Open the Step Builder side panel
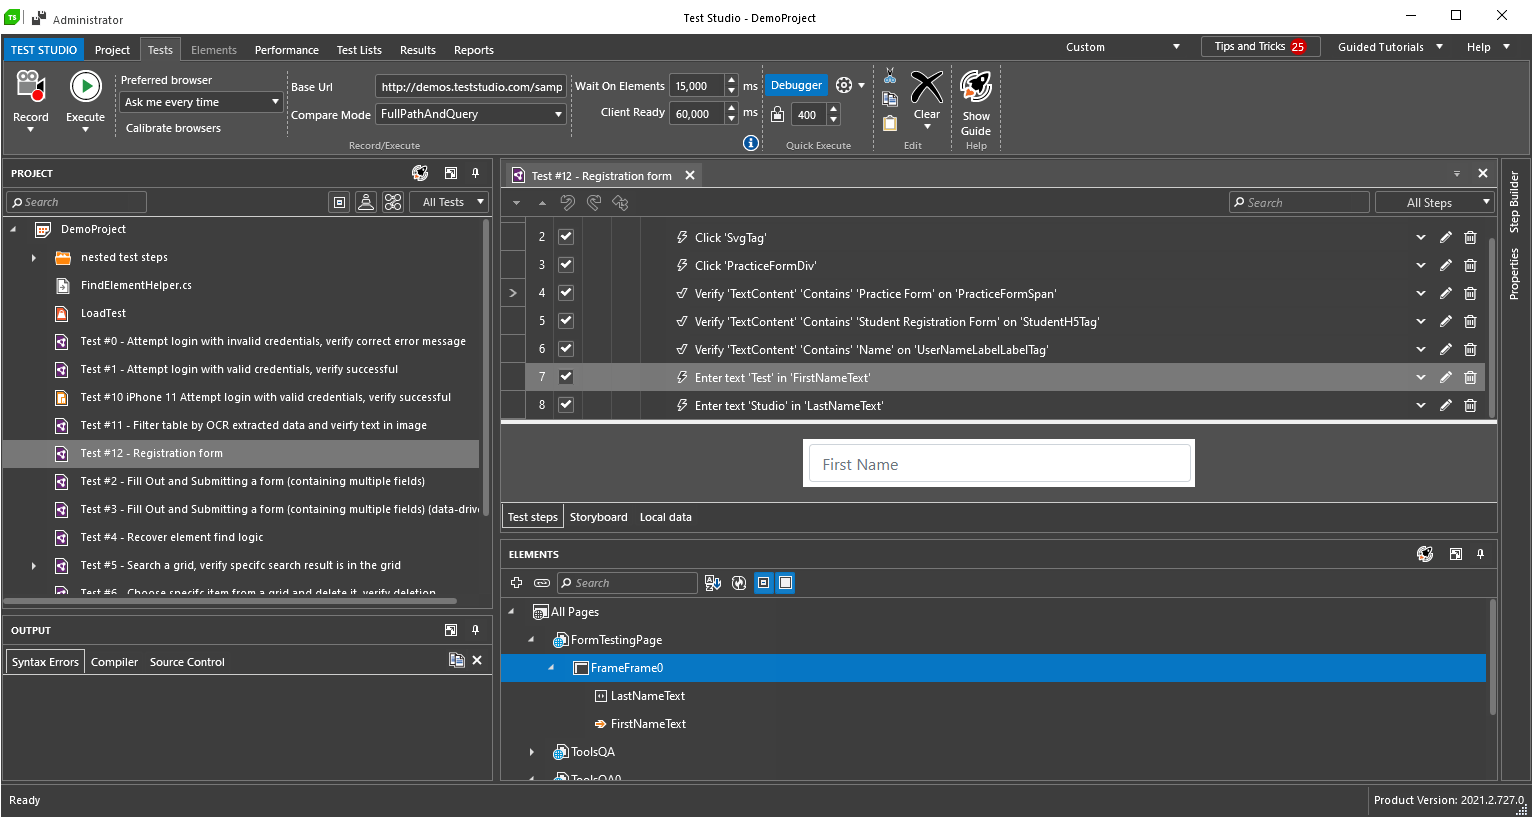Screen dimensions: 1533x818 pos(1514,202)
